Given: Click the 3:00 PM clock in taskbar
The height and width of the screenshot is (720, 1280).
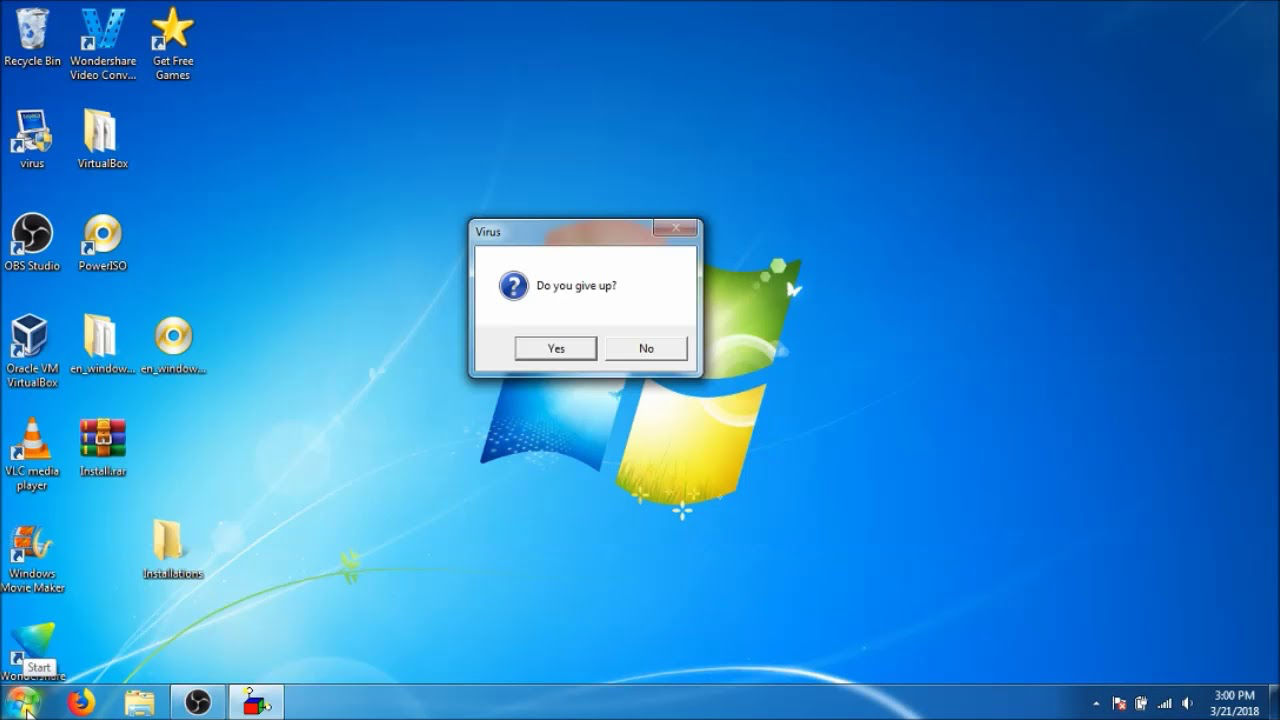Looking at the screenshot, I should (x=1234, y=703).
